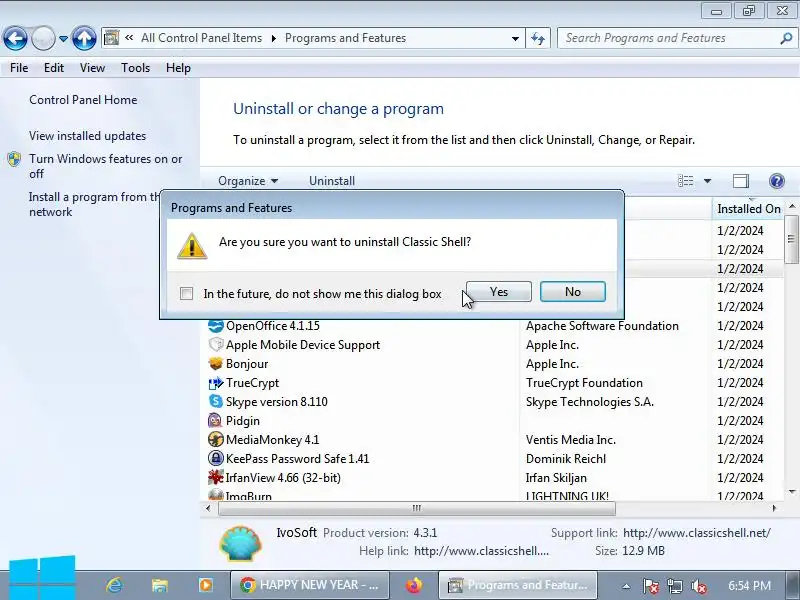The width and height of the screenshot is (800, 600).
Task: Click the shield icon beside Windows features
Action: click(x=14, y=159)
